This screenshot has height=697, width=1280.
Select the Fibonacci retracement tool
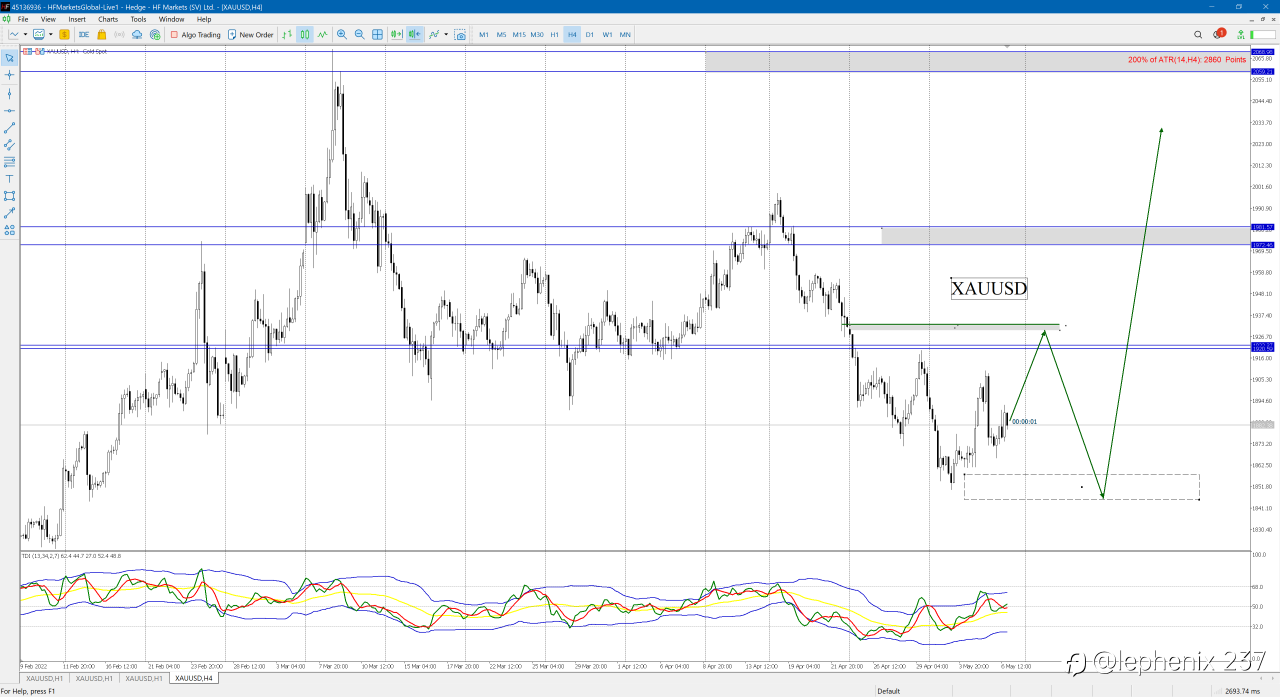9,162
